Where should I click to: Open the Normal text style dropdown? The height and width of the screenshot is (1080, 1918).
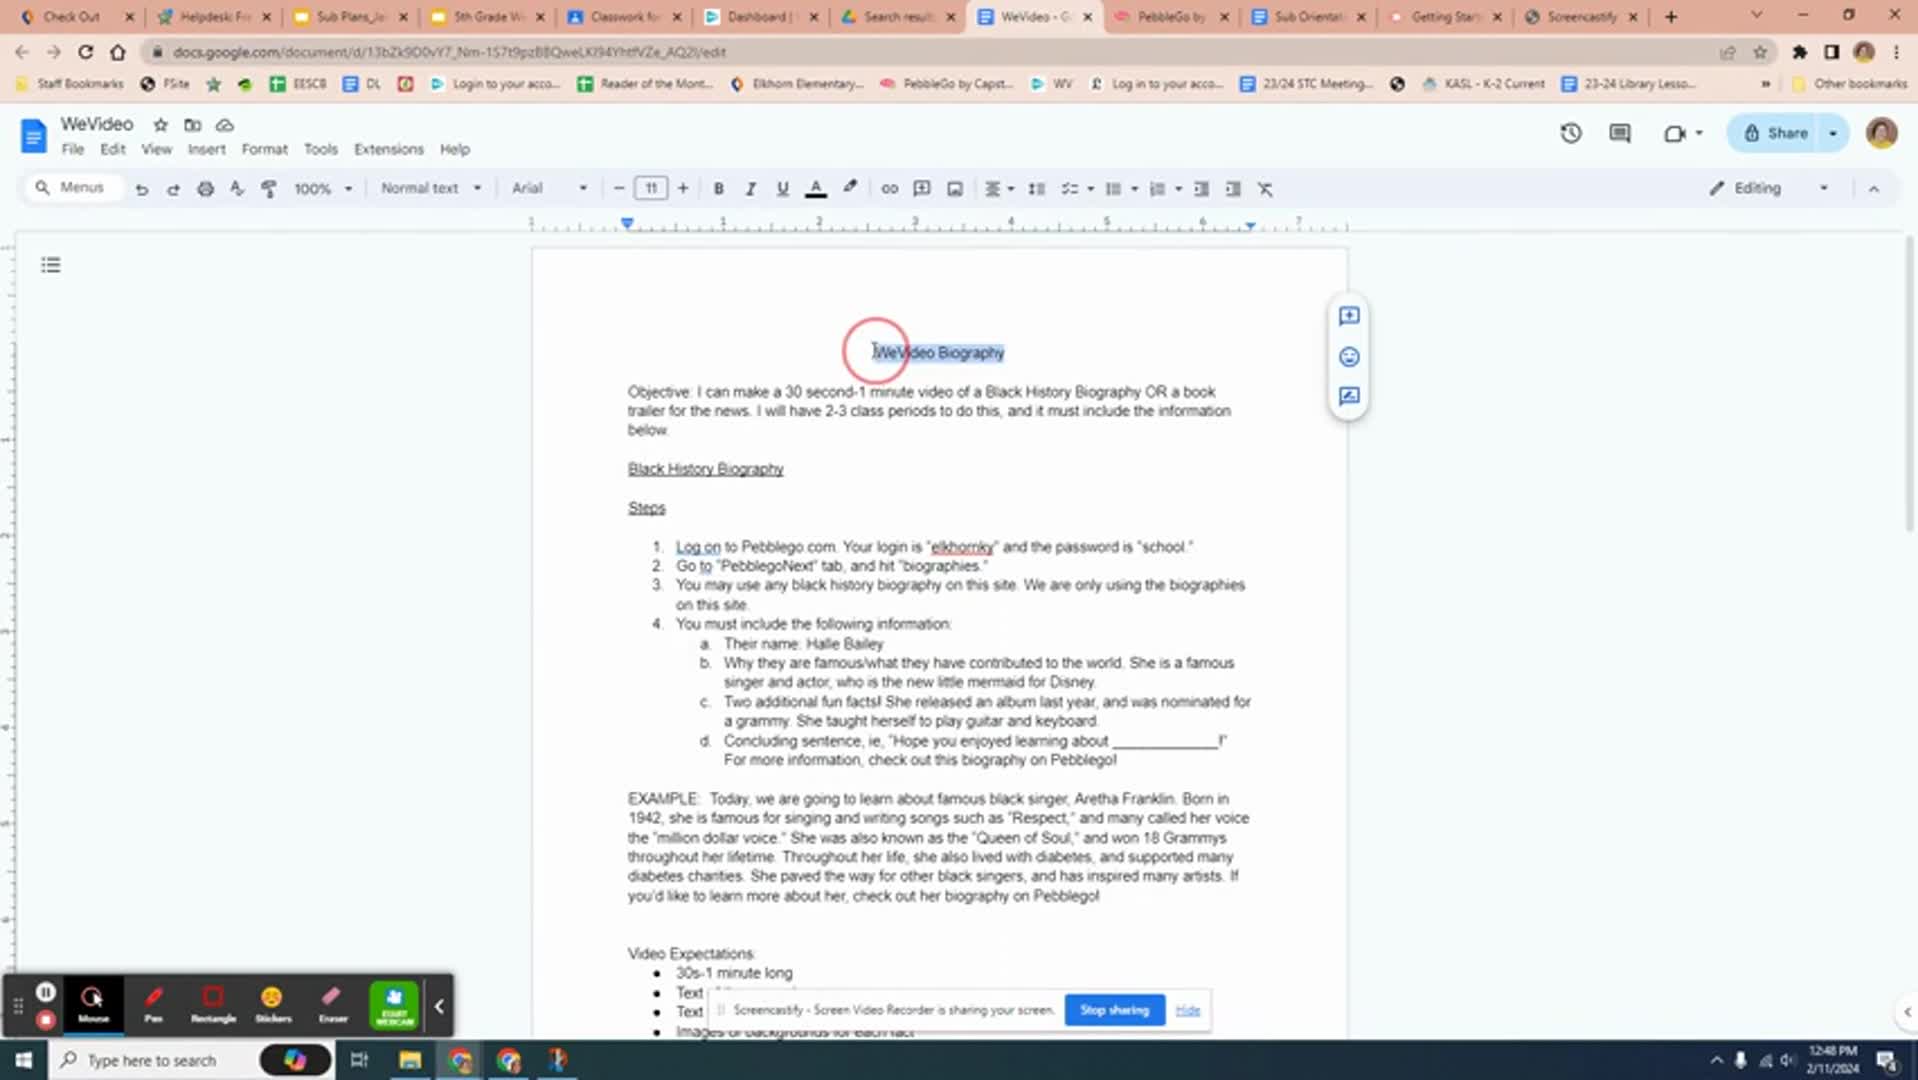point(431,188)
